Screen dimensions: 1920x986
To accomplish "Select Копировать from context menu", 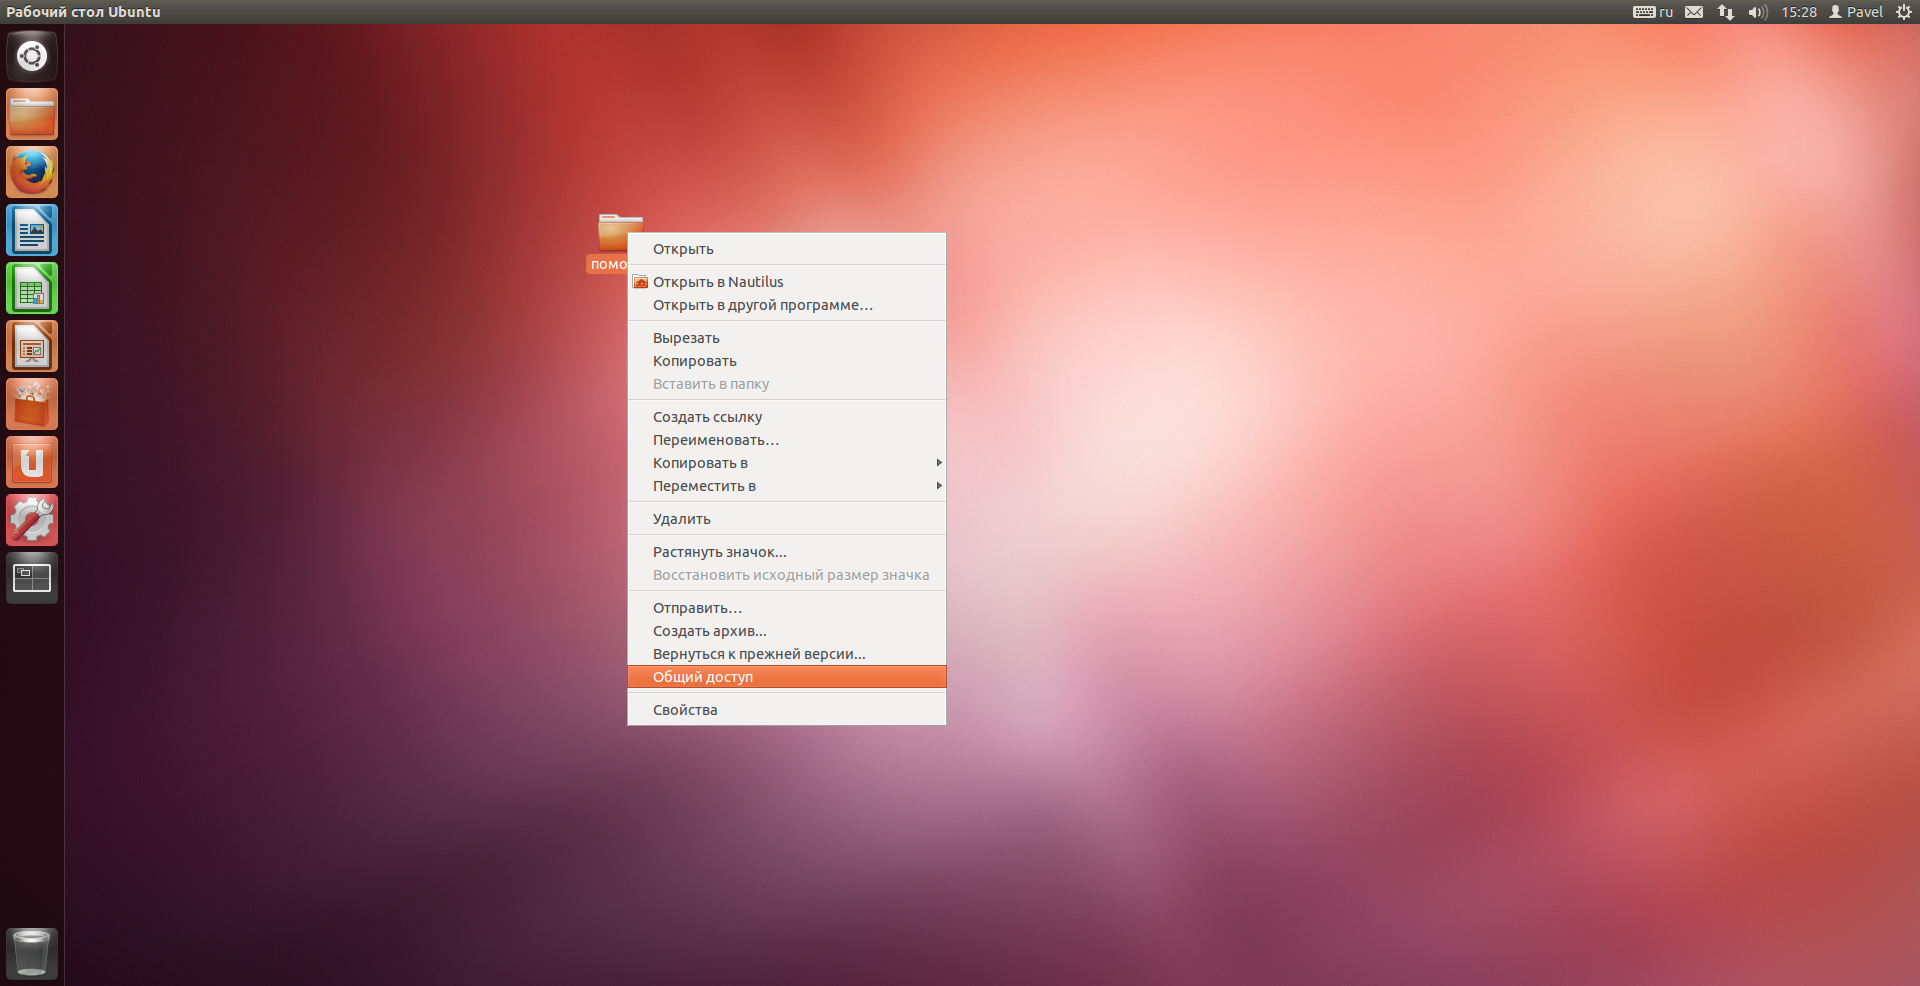I will [x=787, y=361].
